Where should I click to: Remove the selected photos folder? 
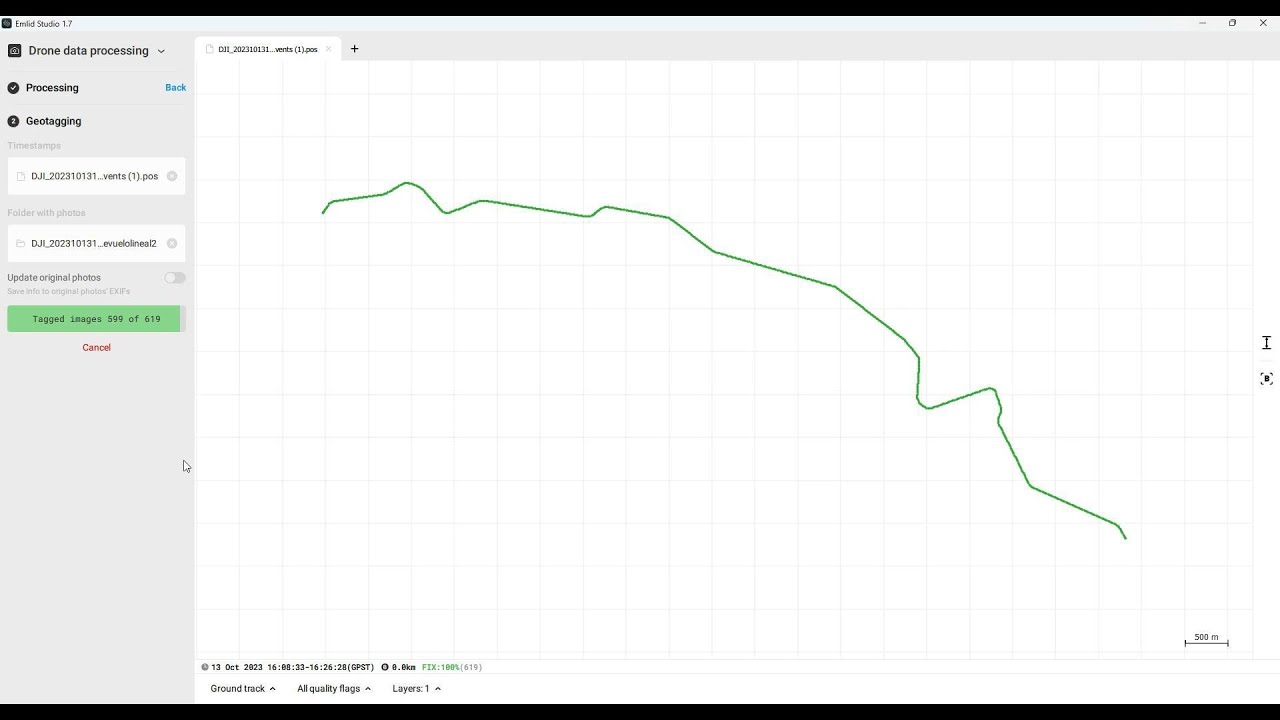(172, 243)
